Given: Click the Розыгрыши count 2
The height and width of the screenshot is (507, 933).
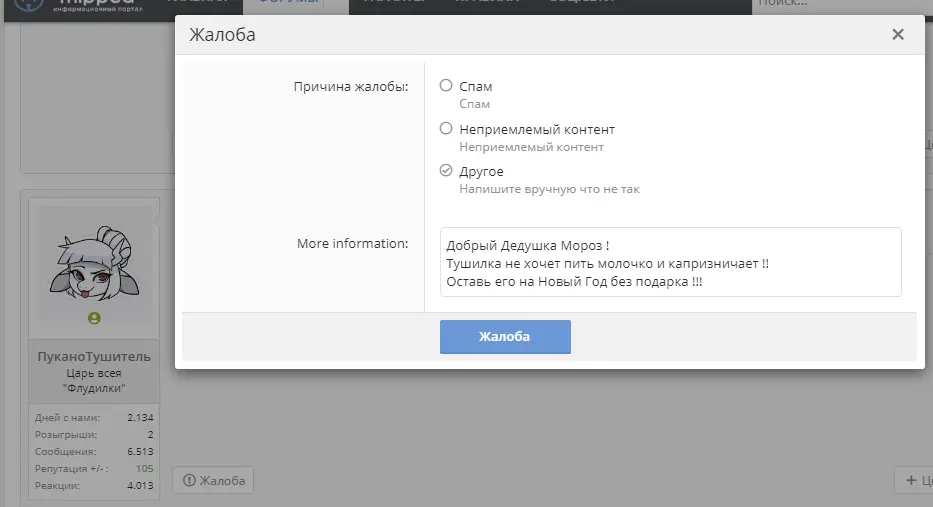Looking at the screenshot, I should [151, 434].
